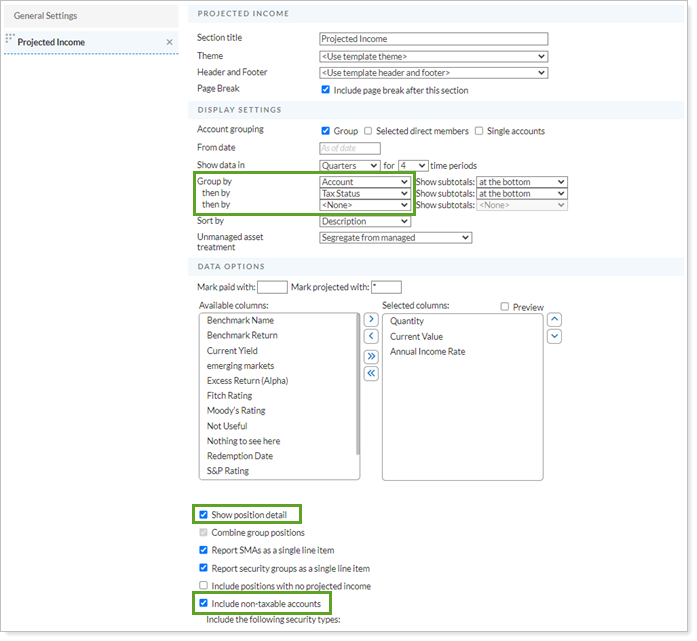Click the add all double arrow button

[371, 356]
